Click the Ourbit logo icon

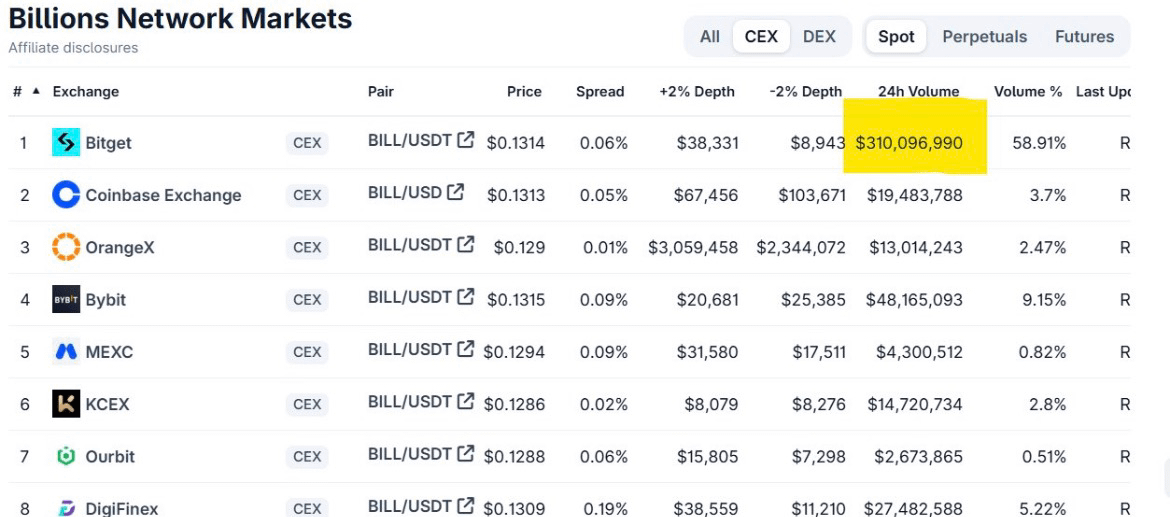(66, 456)
